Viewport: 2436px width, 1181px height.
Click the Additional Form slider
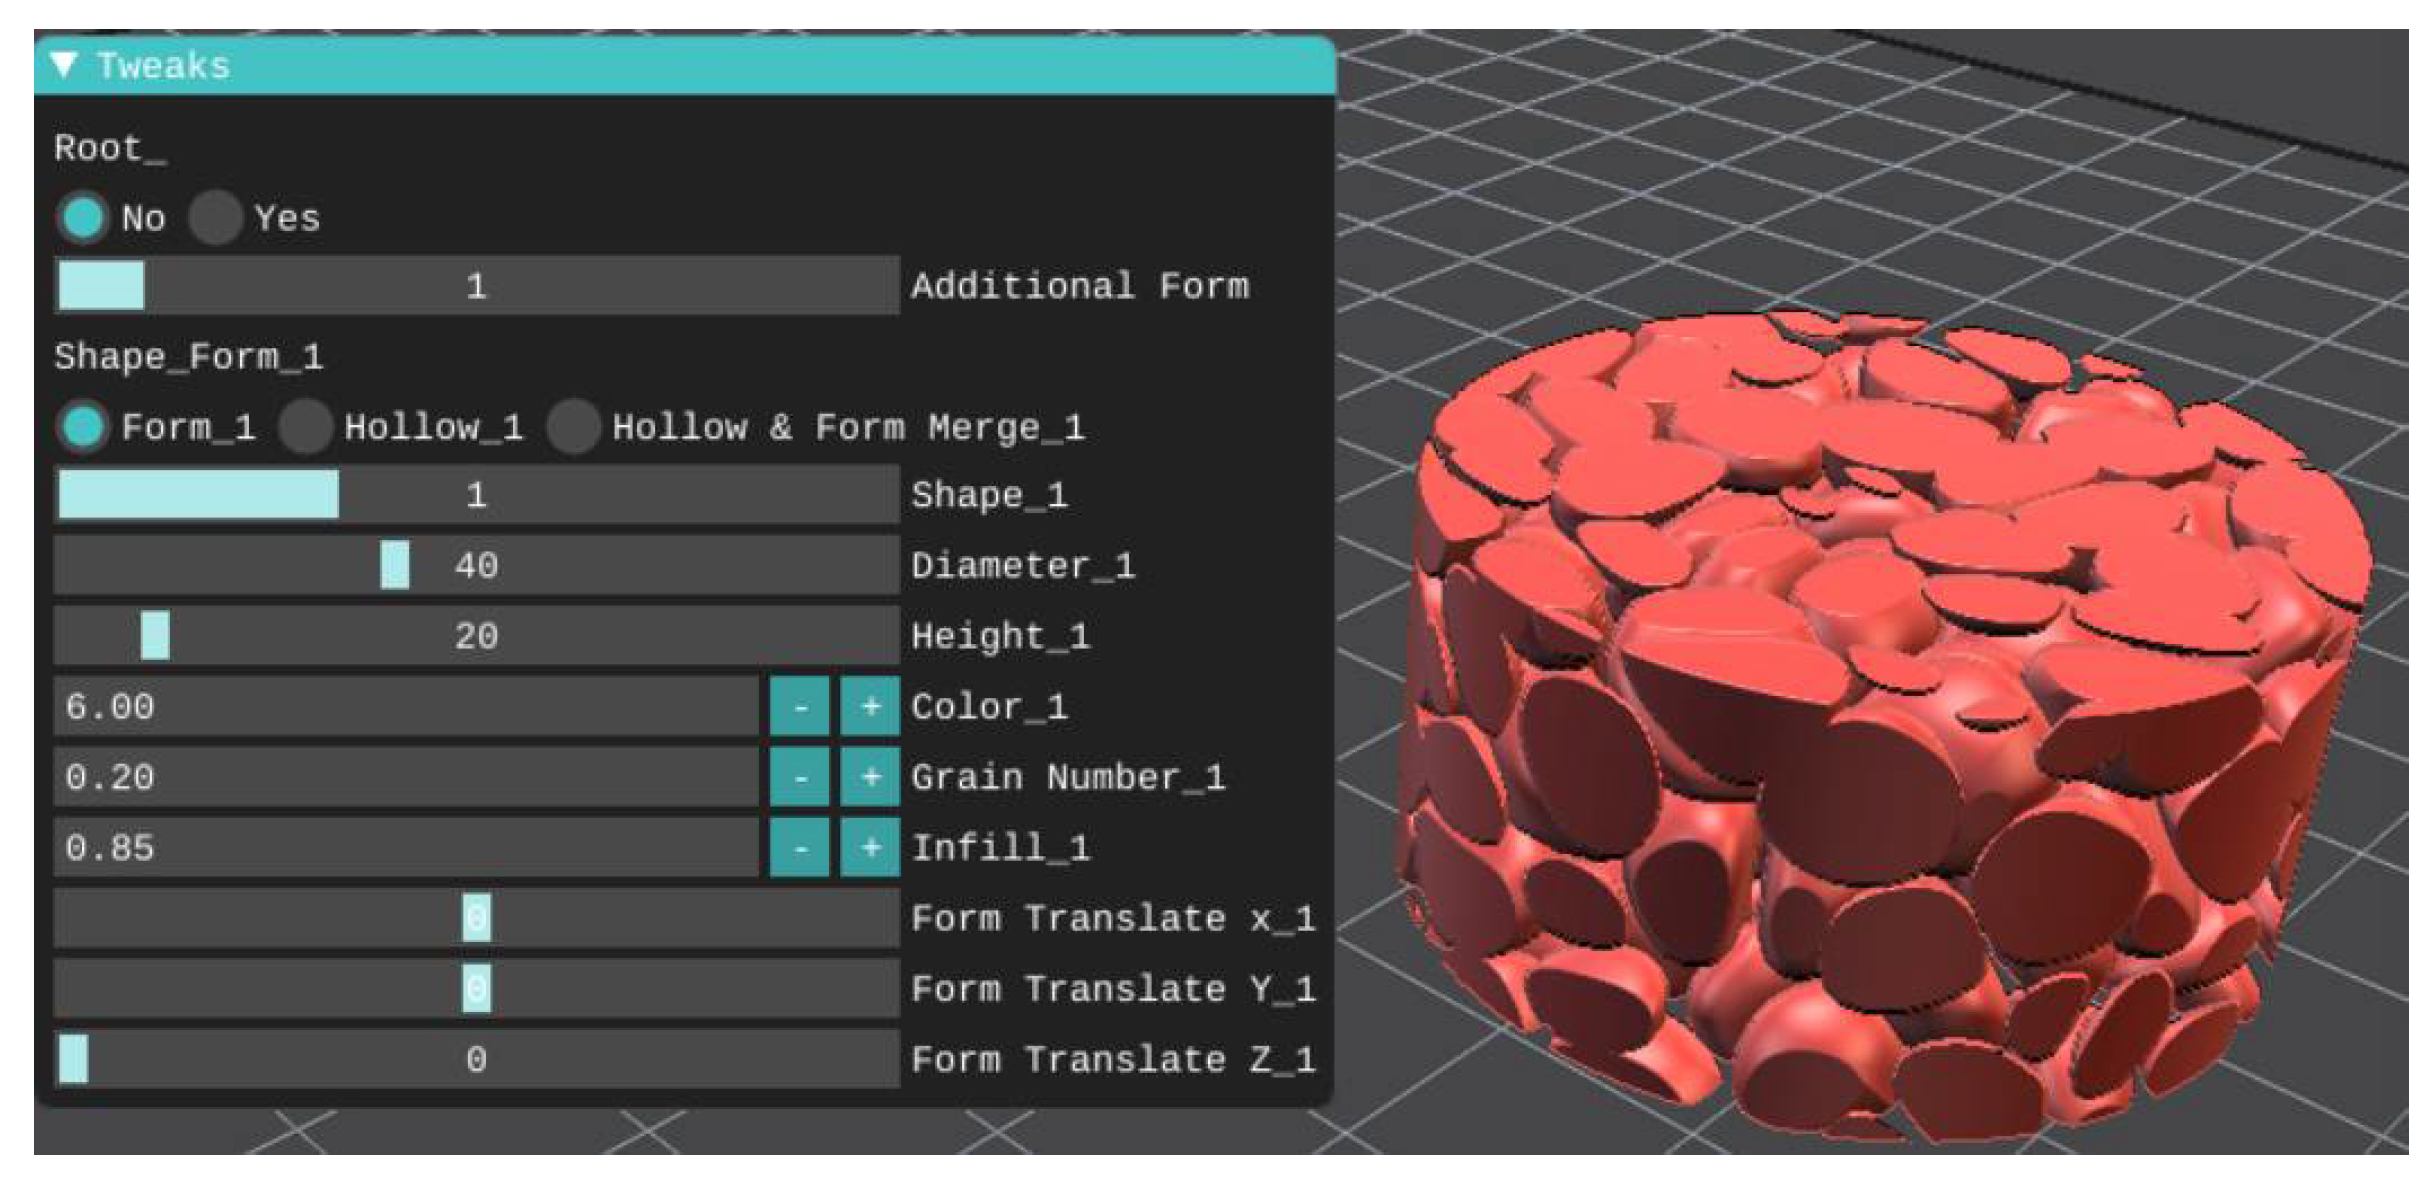tap(476, 286)
